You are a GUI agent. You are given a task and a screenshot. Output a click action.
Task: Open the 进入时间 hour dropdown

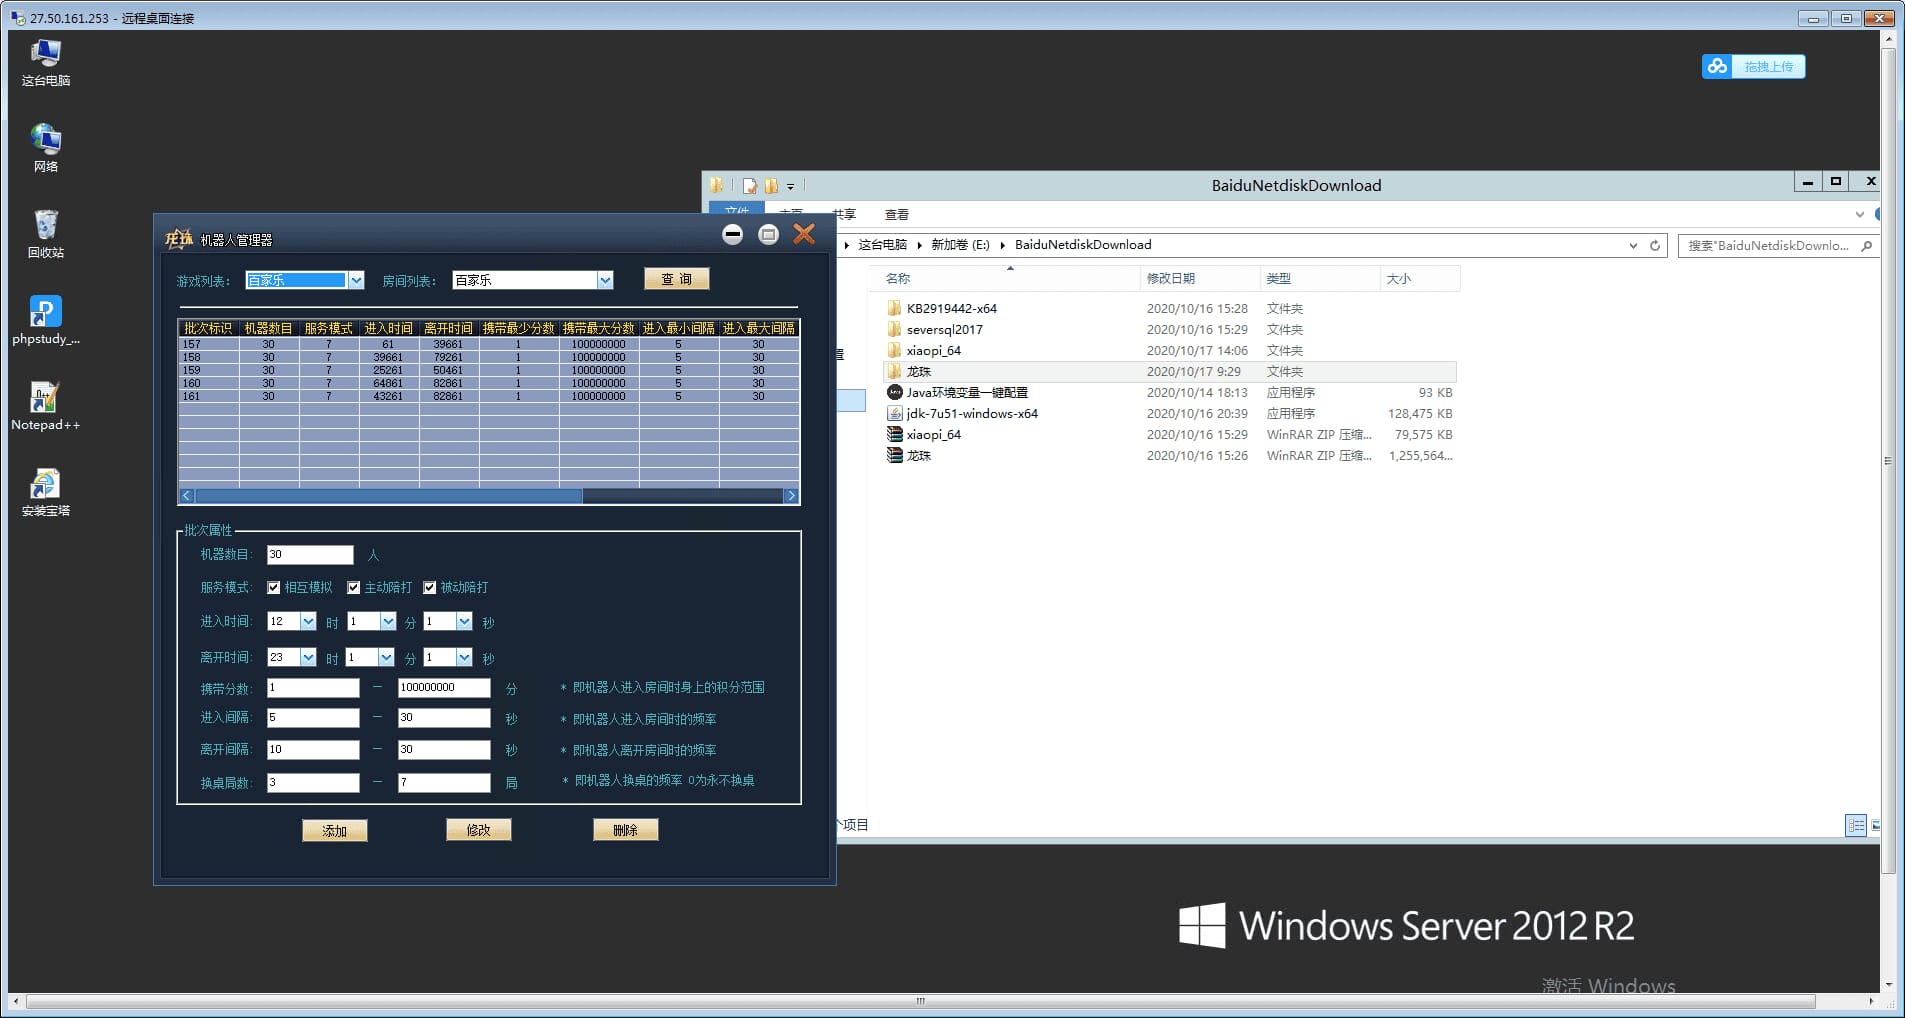[308, 622]
